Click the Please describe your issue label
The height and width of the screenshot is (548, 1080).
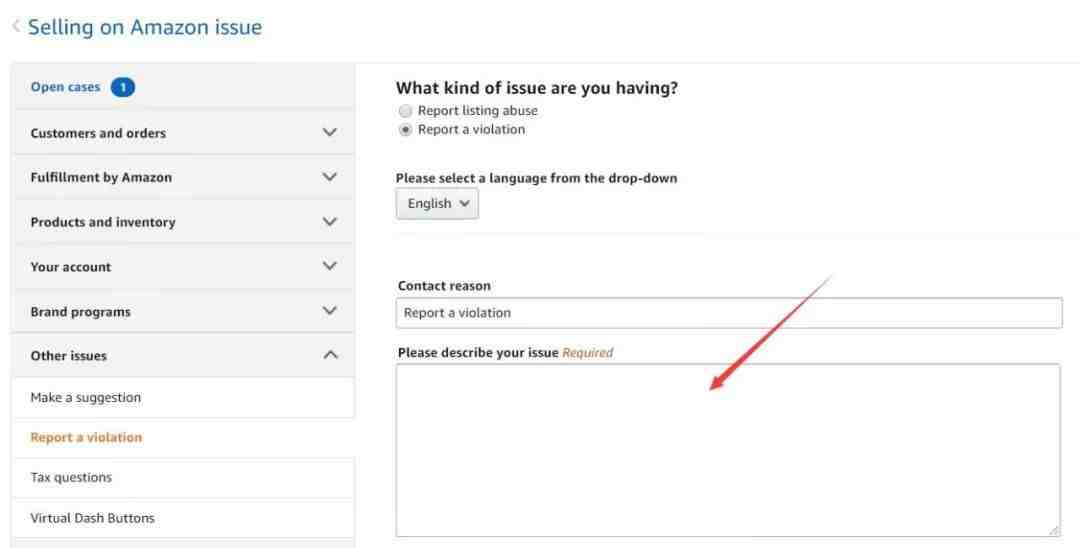pos(478,352)
